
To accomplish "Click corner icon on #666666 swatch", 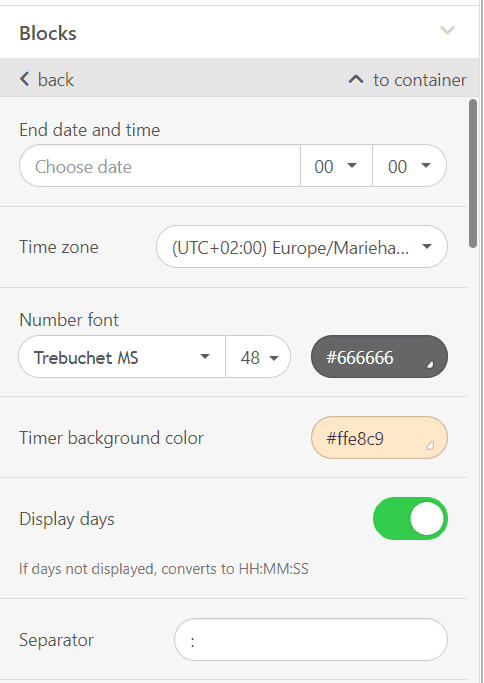I will pos(430,365).
